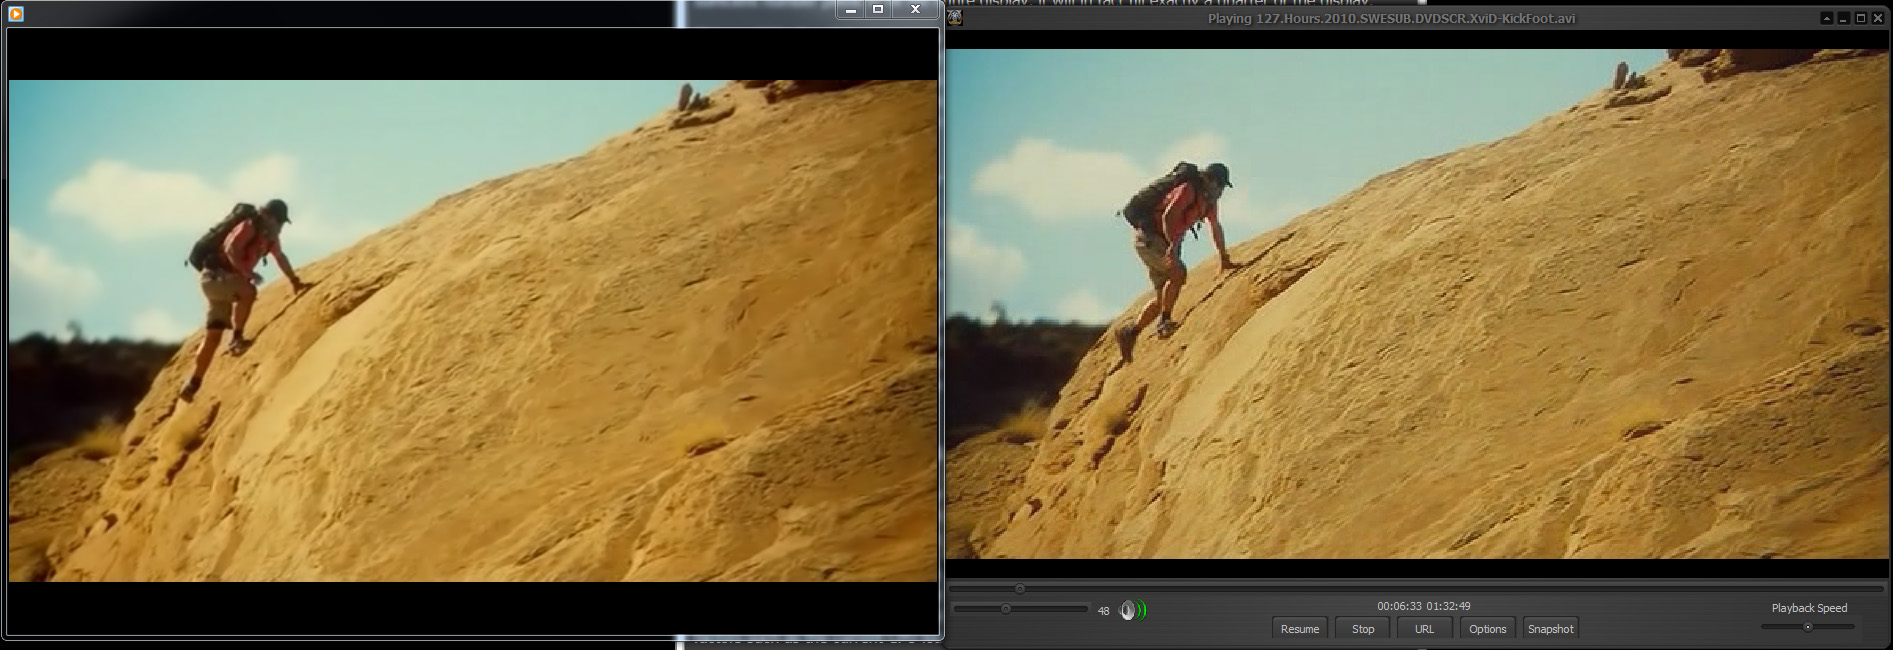Maximize the dark-skinned player window
This screenshot has width=1893, height=650.
[1860, 18]
